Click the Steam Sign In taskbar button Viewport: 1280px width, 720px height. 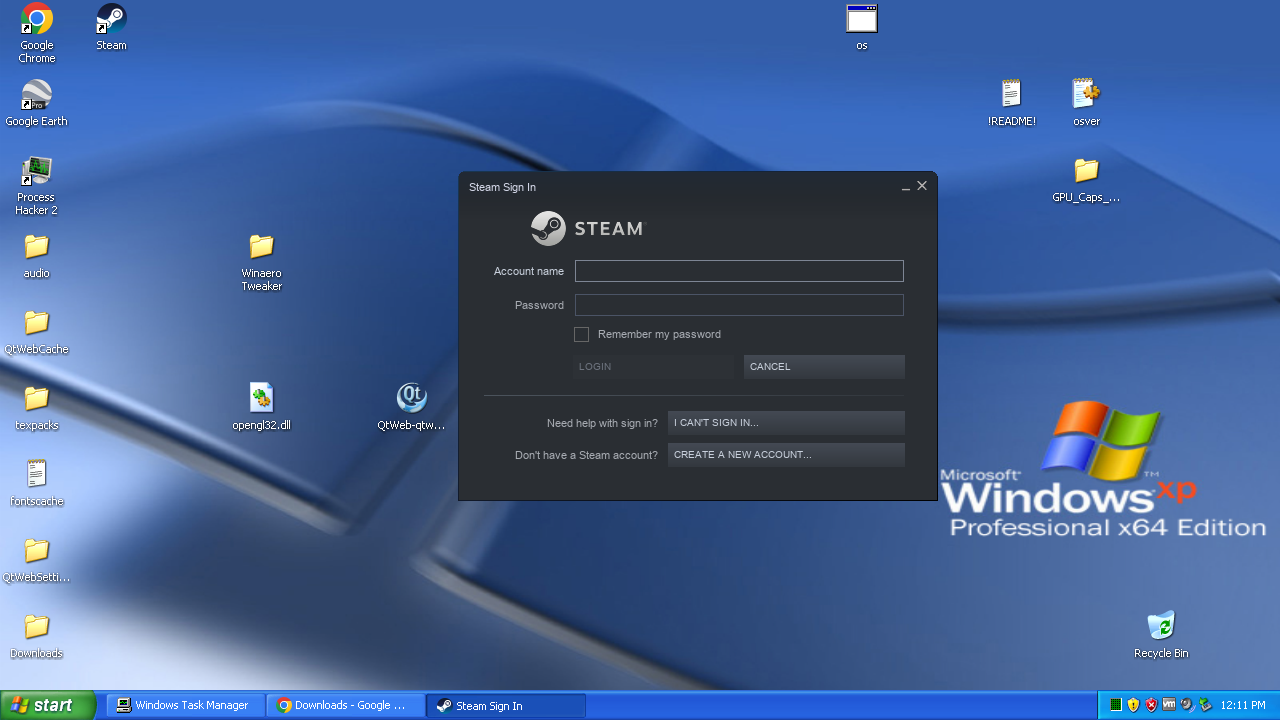(x=506, y=705)
